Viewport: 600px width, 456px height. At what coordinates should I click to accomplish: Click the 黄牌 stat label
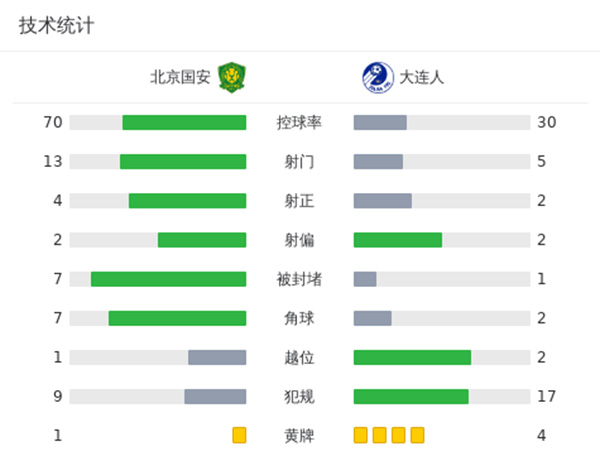tap(299, 435)
